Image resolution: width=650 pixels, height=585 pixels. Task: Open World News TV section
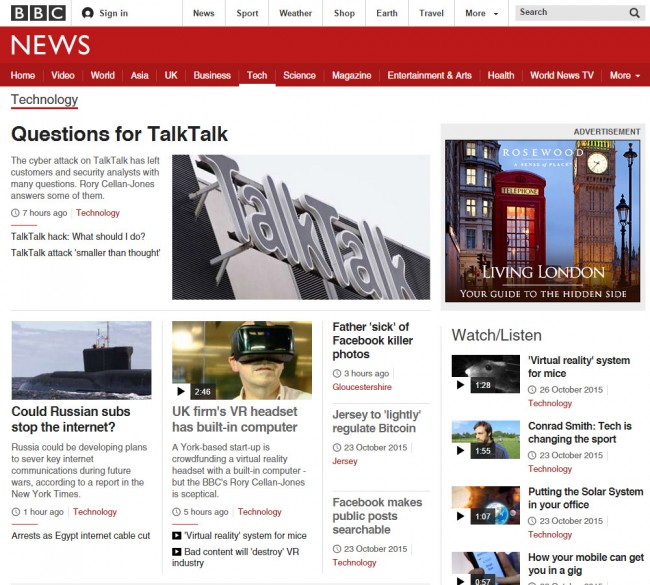click(562, 75)
